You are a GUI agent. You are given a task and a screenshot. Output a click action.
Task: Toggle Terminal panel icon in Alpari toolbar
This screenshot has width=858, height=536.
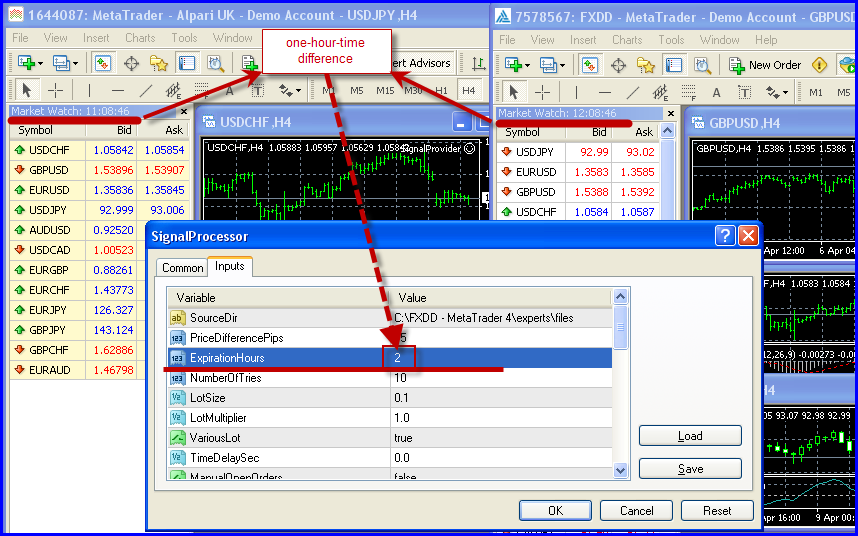[x=187, y=63]
